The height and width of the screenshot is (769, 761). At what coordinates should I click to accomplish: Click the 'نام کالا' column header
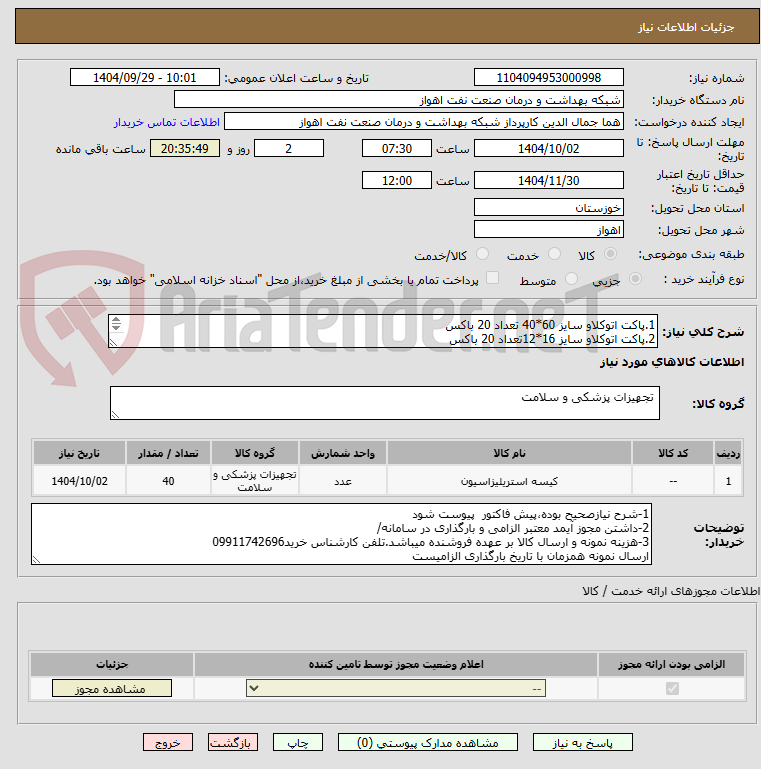point(509,453)
